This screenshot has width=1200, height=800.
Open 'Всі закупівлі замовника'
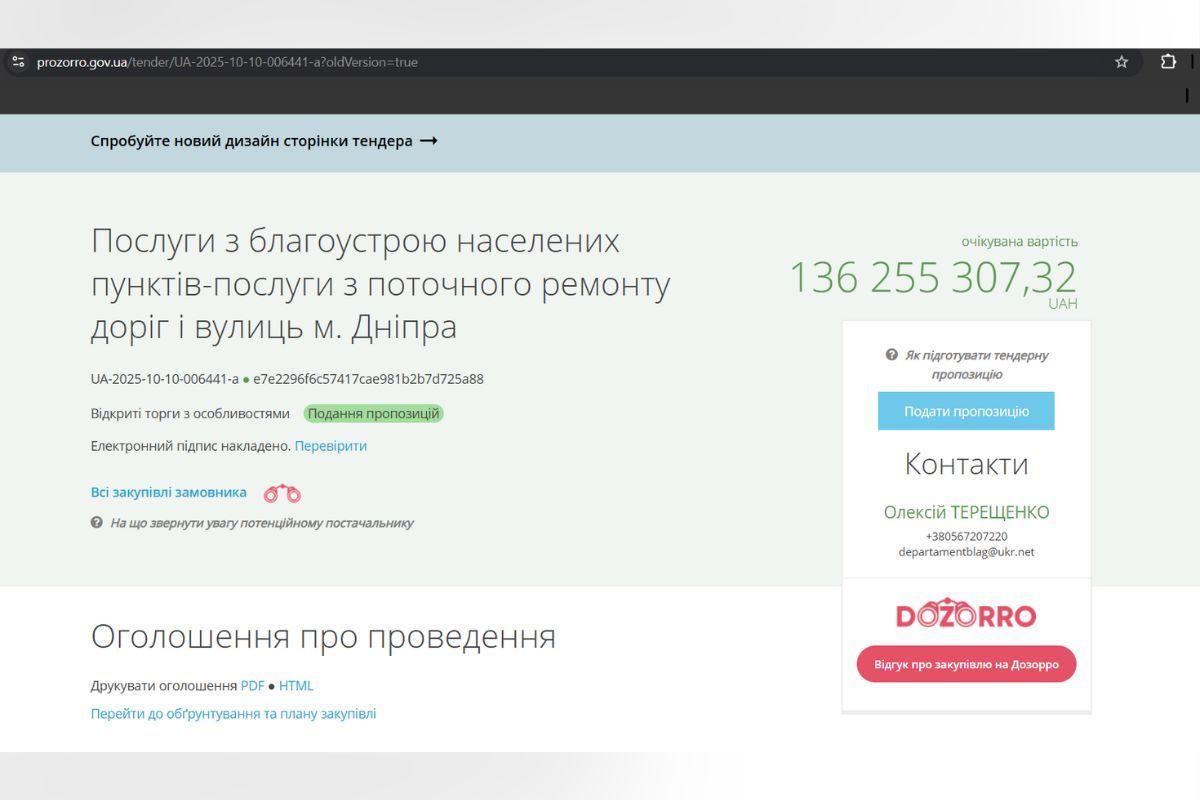(x=168, y=492)
